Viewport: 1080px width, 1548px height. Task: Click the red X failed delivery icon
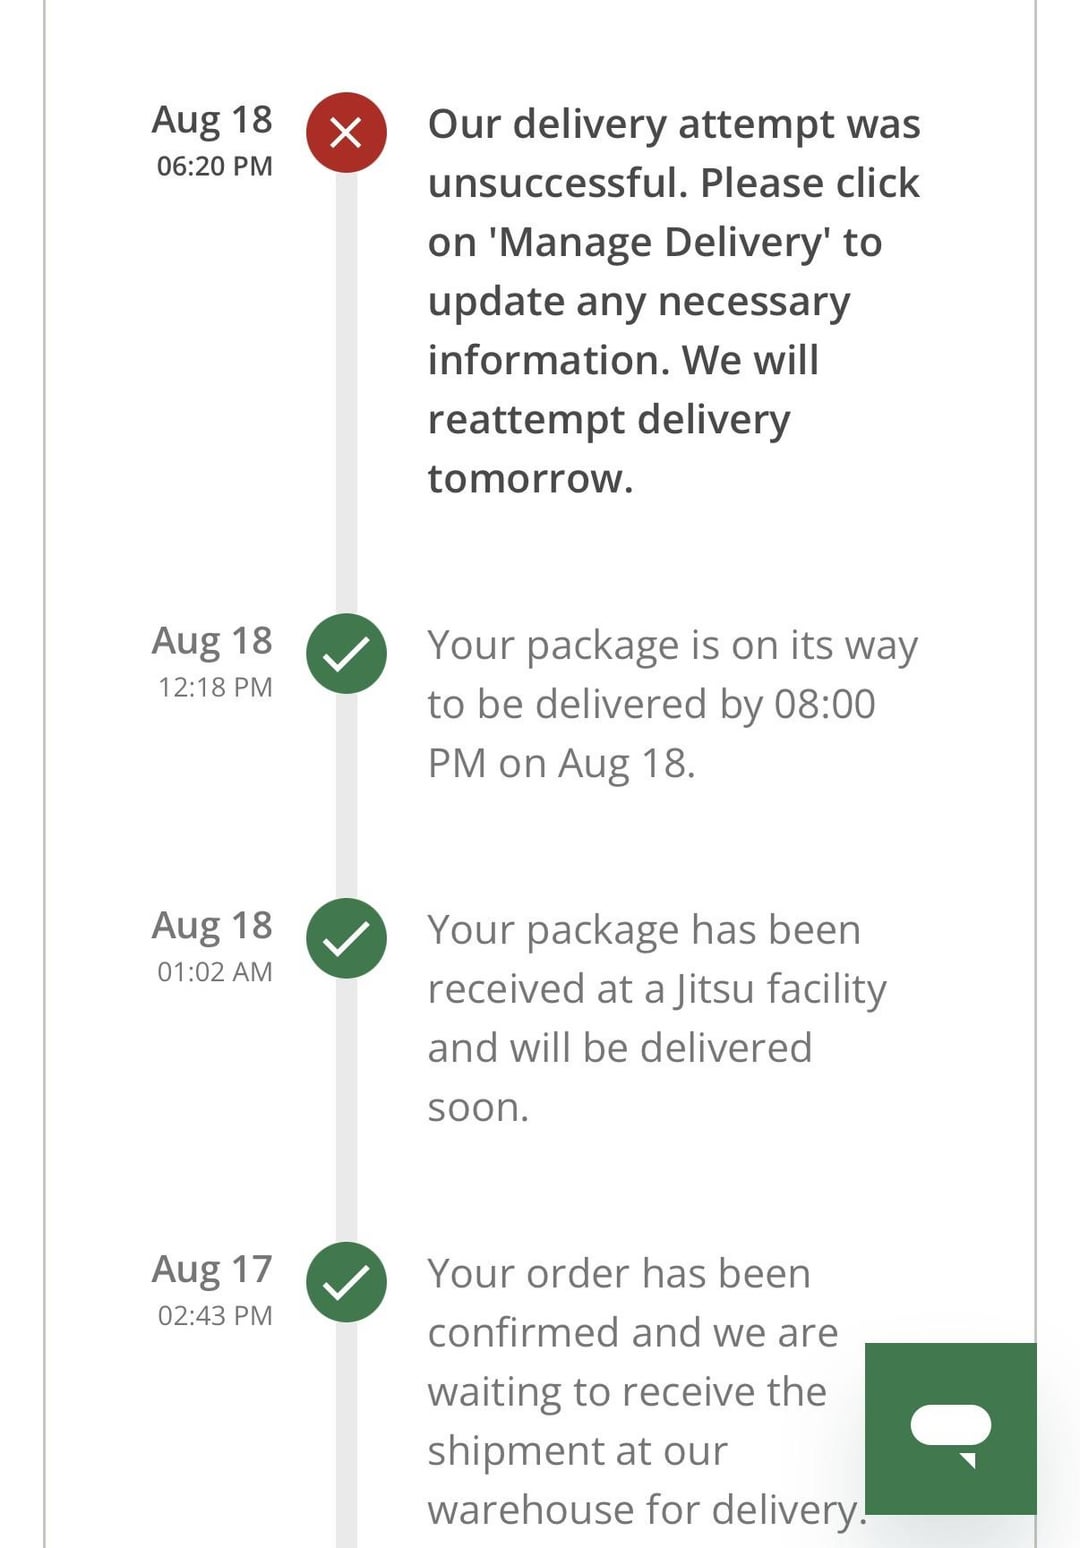pyautogui.click(x=346, y=133)
